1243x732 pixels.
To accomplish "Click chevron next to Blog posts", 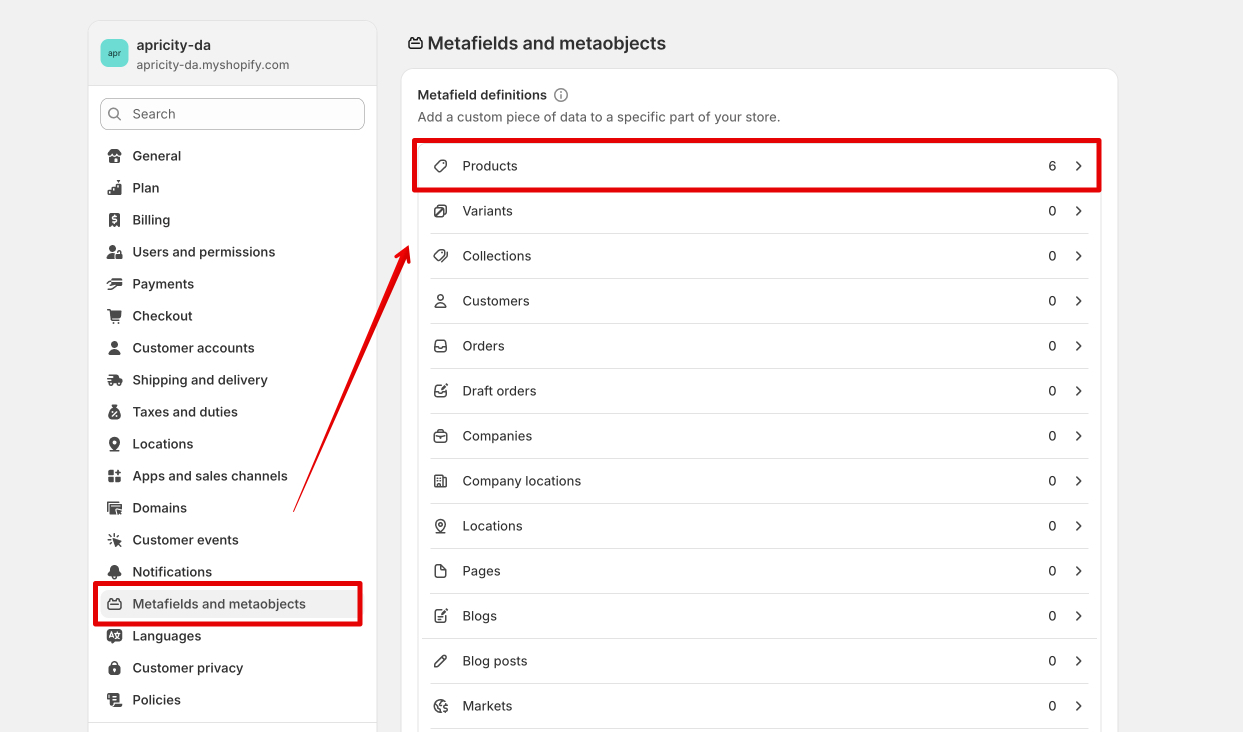I will point(1078,661).
